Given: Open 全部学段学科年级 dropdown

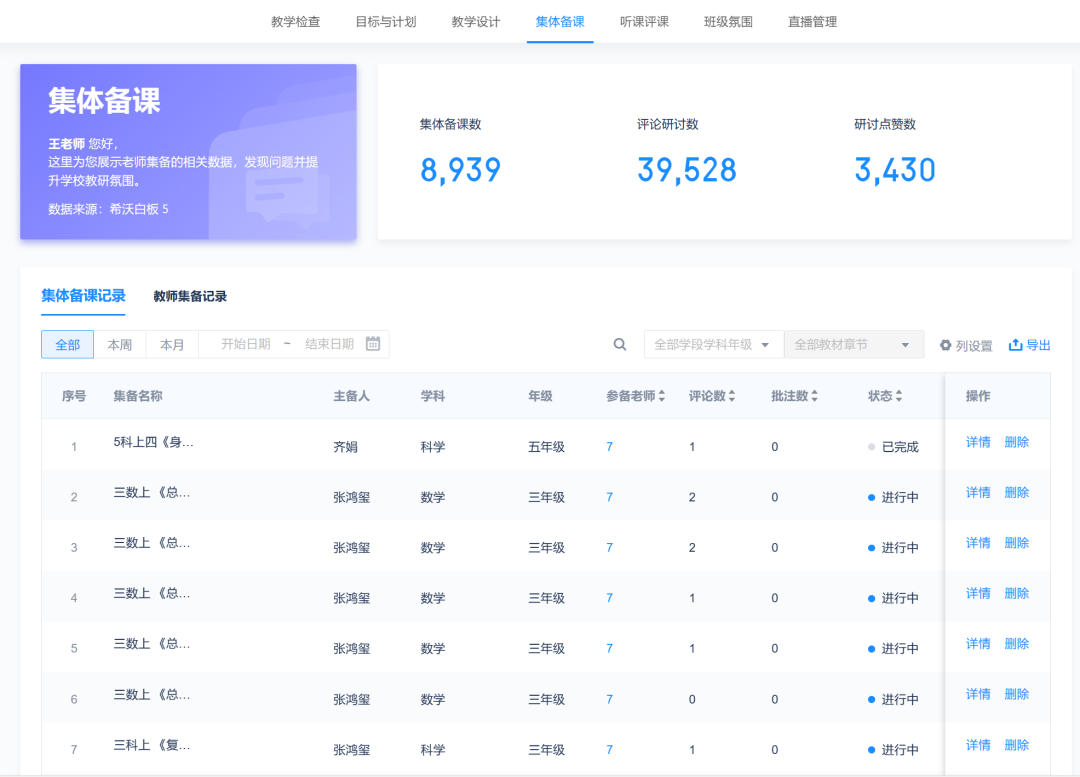Looking at the screenshot, I should tap(714, 344).
